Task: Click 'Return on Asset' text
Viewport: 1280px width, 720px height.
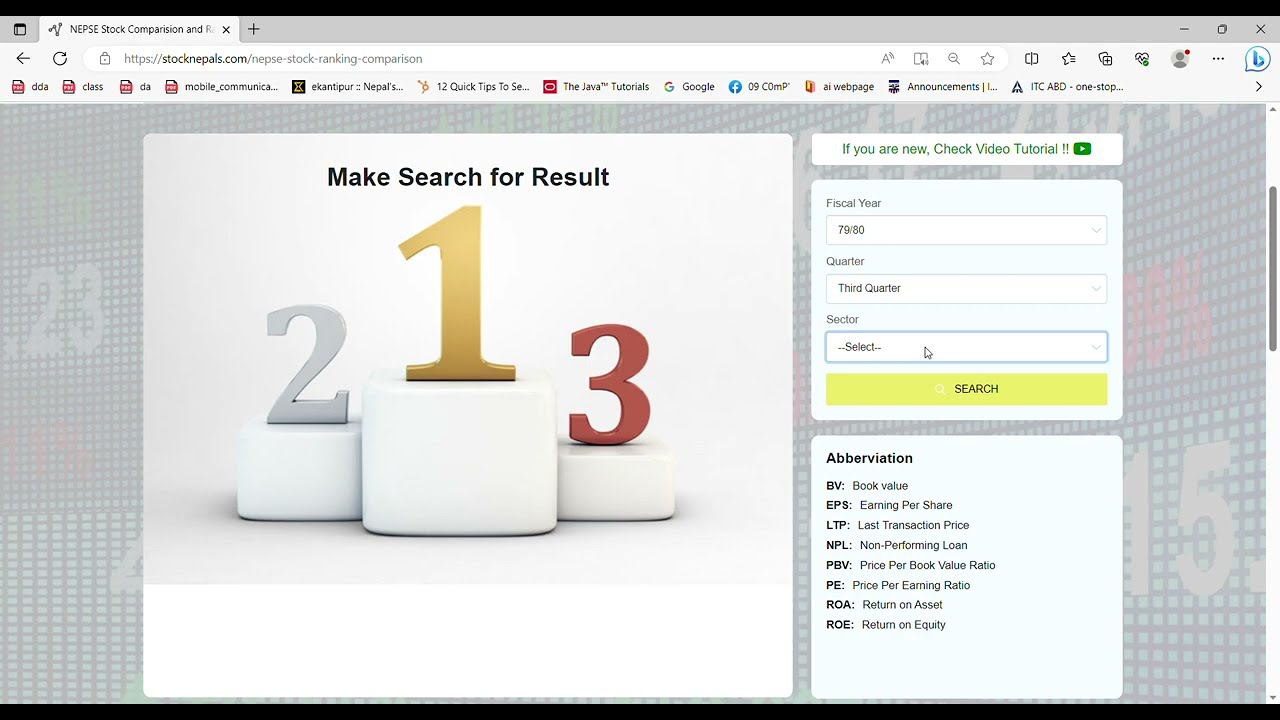Action: 902,605
